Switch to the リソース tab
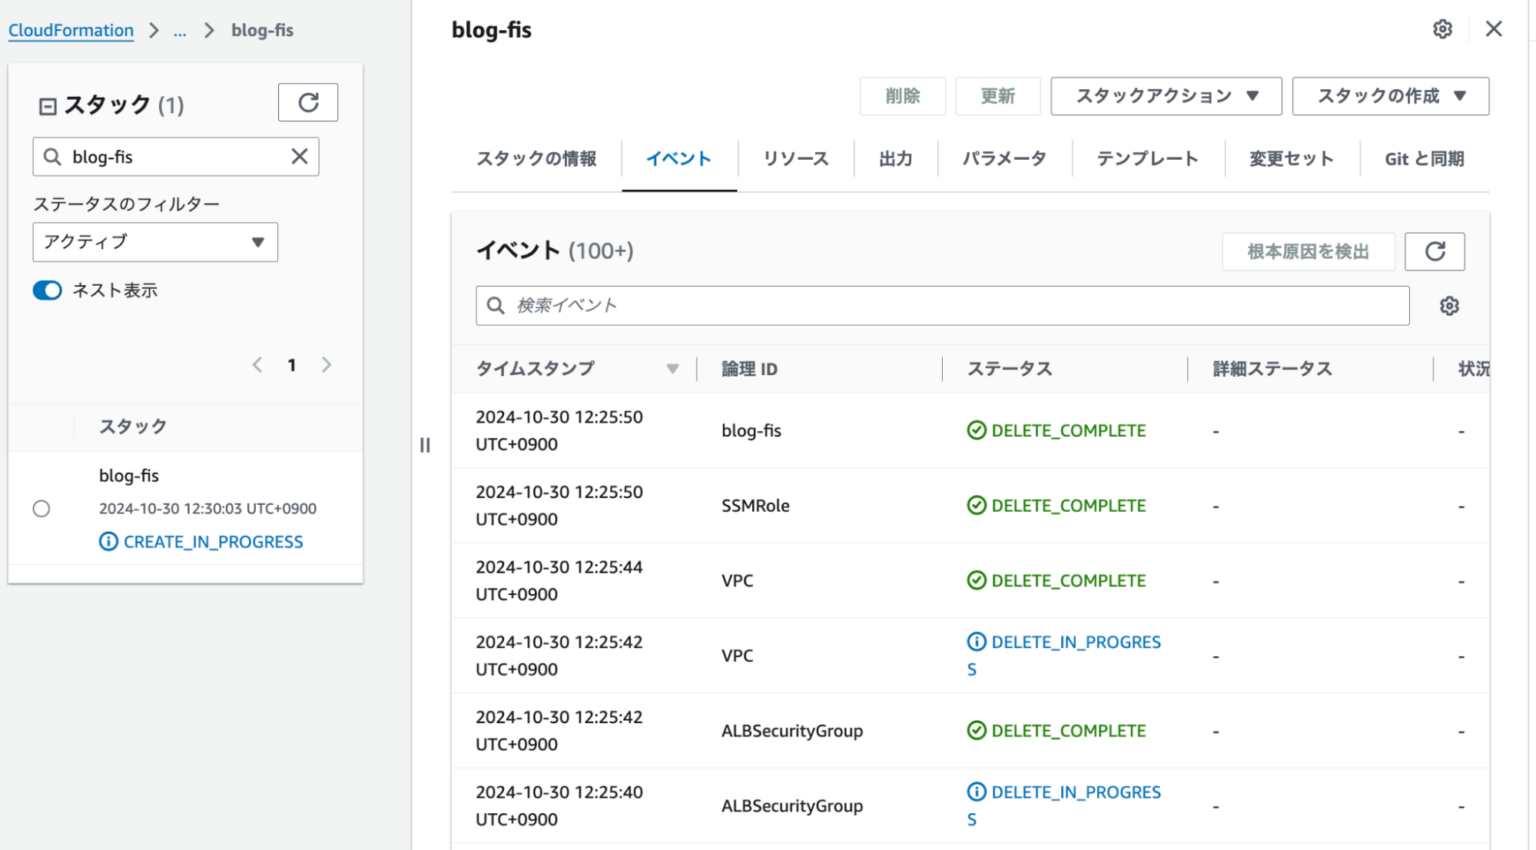Image resolution: width=1536 pixels, height=850 pixels. [x=796, y=158]
